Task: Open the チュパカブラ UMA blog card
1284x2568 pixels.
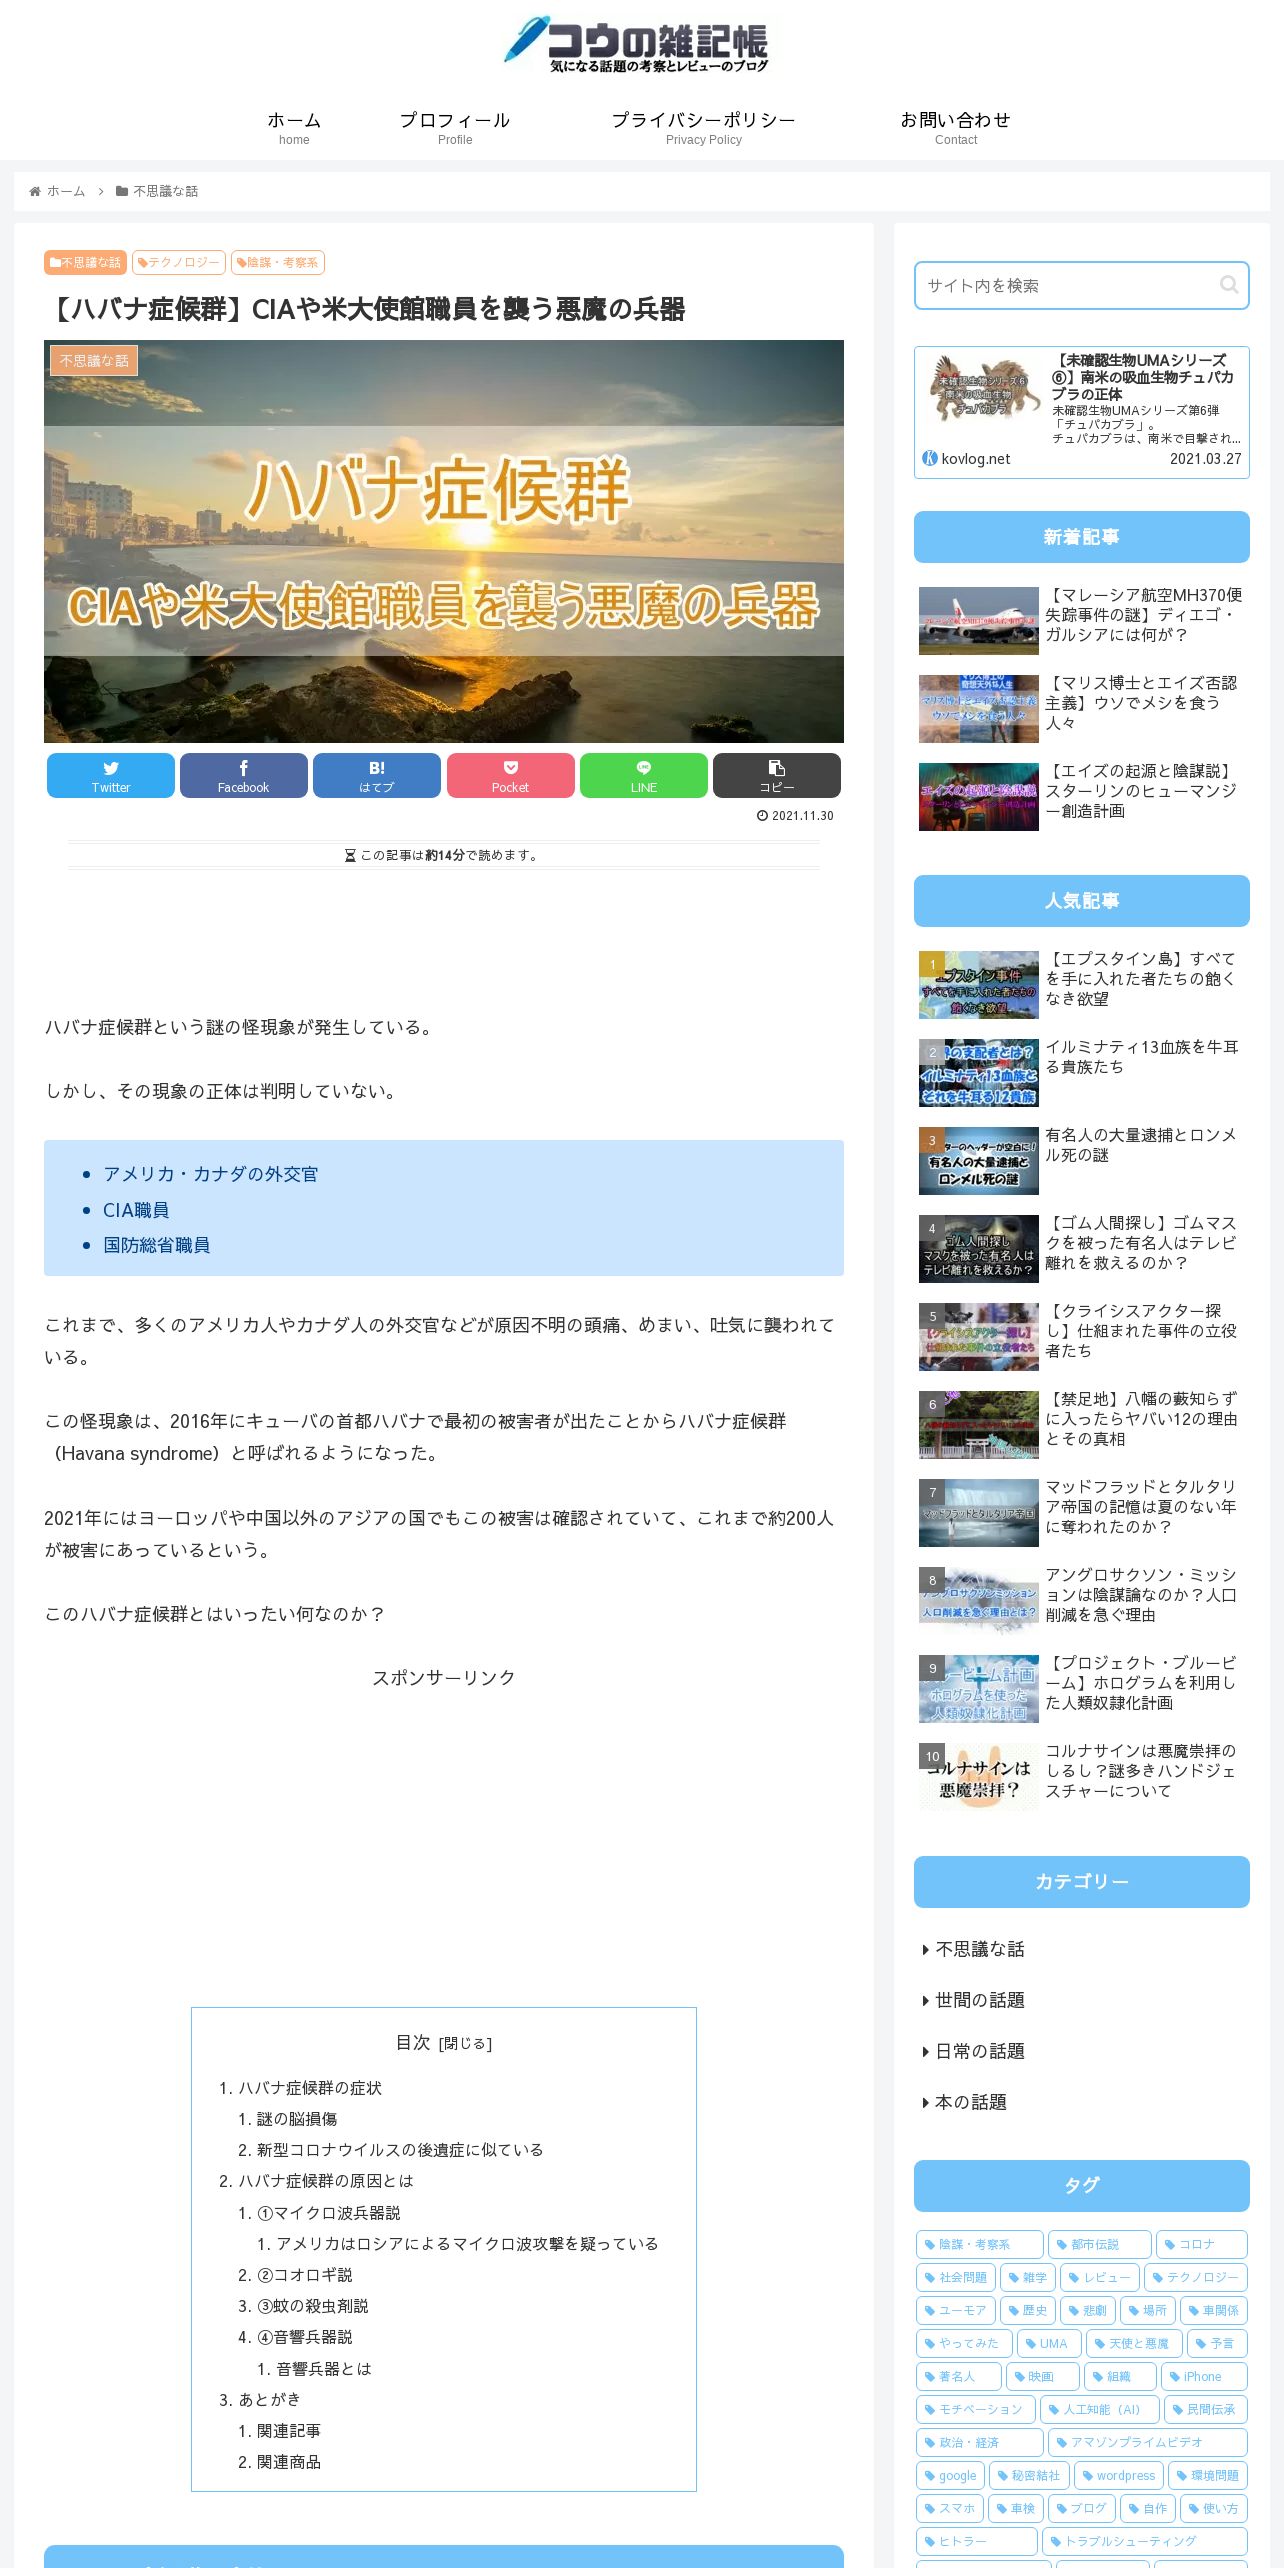Action: pyautogui.click(x=1082, y=412)
